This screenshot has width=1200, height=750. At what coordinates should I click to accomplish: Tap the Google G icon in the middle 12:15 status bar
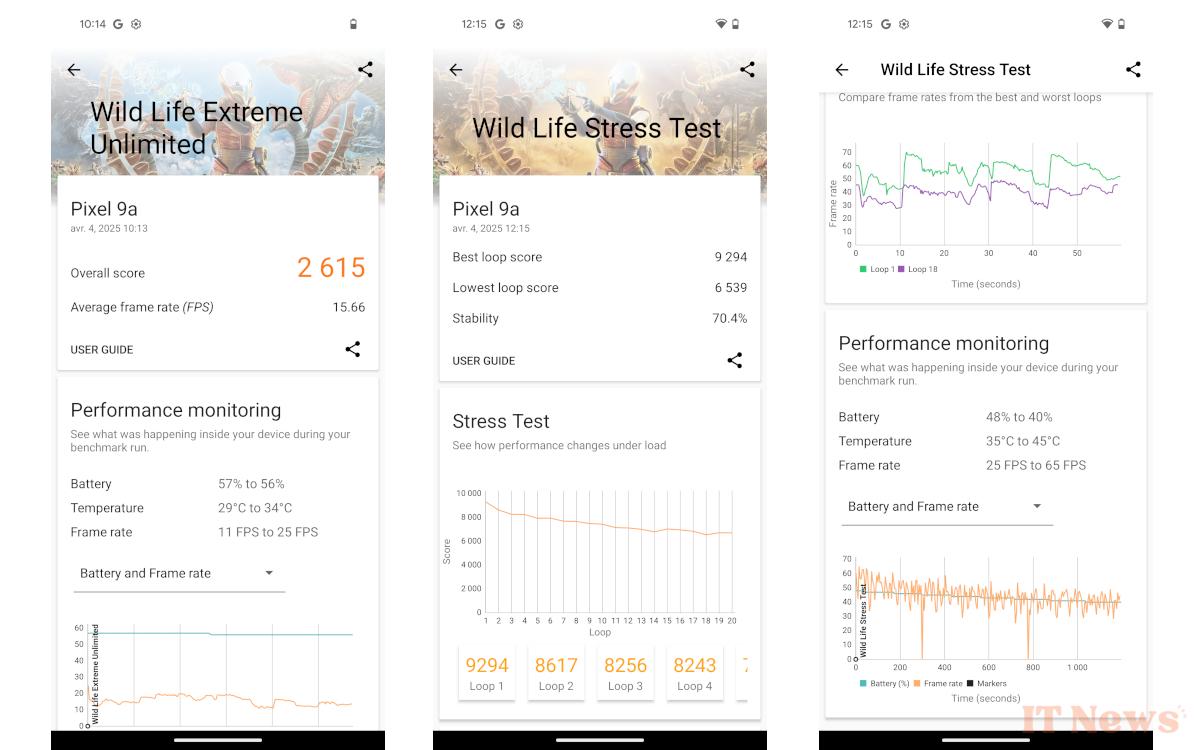(500, 24)
